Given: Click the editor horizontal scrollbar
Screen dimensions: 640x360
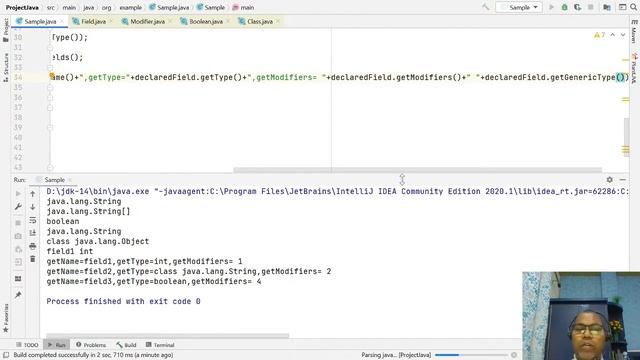Looking at the screenshot, I should pyautogui.click(x=418, y=170).
